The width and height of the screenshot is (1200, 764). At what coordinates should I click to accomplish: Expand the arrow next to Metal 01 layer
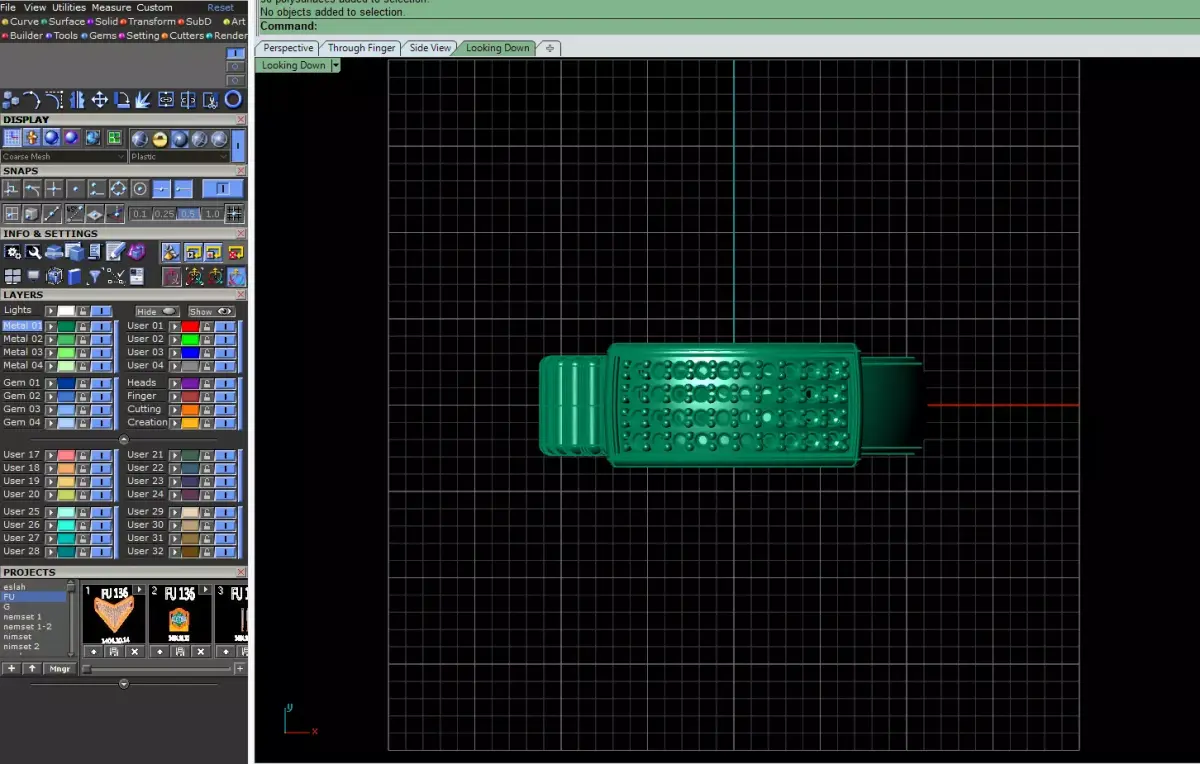[51, 327]
